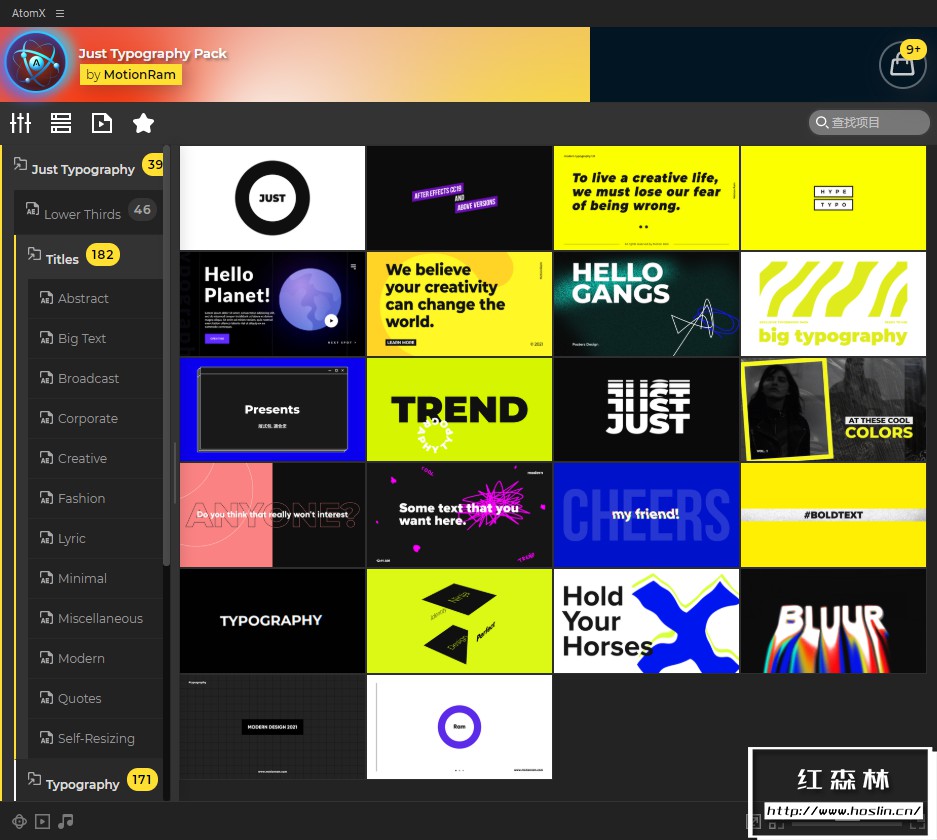Open the sliders settings panel icon

(x=20, y=123)
